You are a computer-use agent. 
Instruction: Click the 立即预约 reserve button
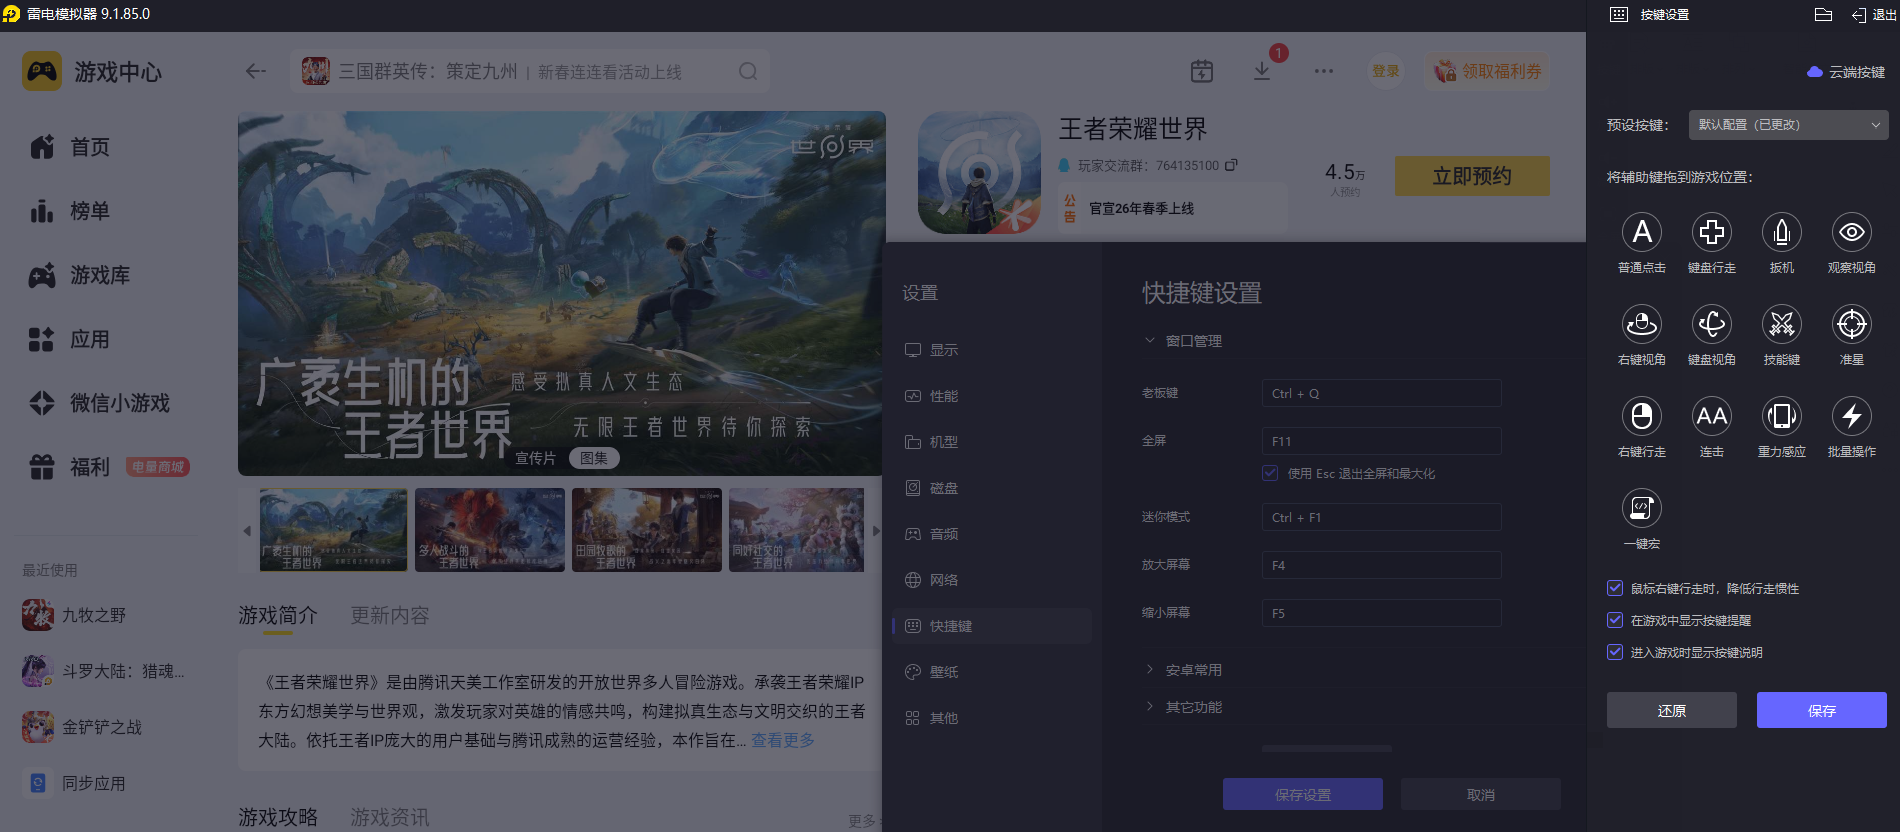click(x=1472, y=176)
